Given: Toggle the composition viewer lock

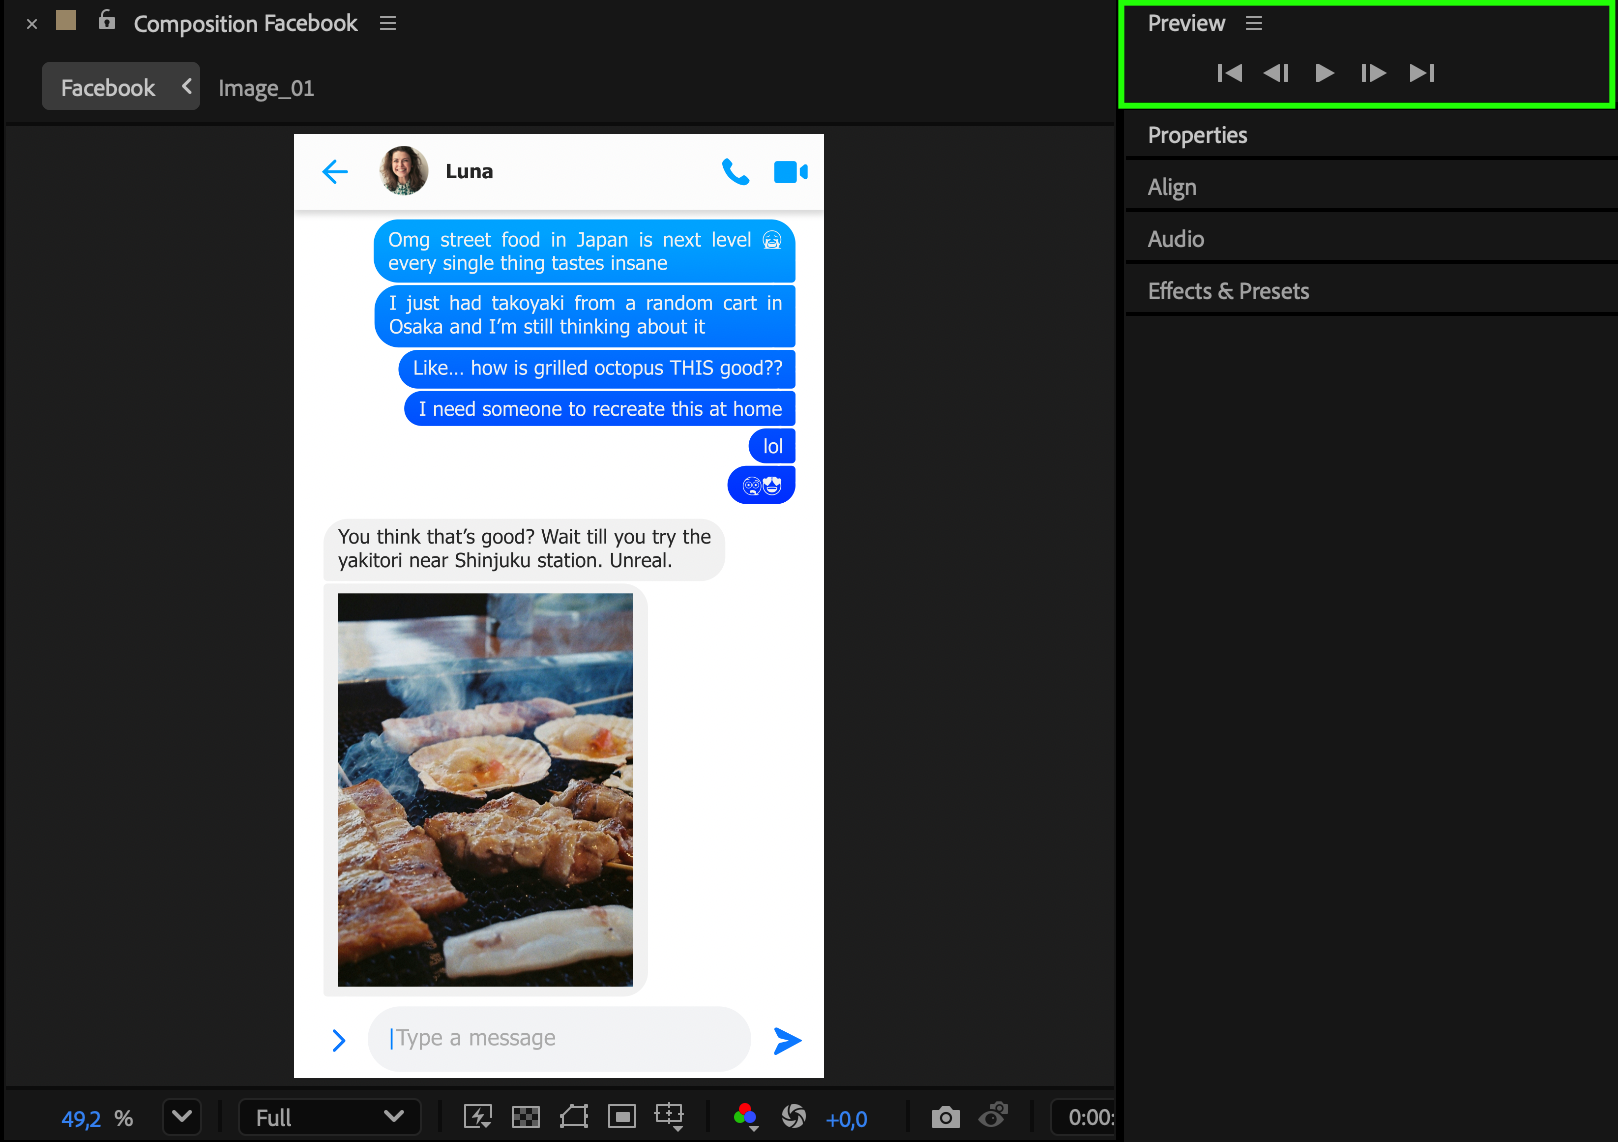Looking at the screenshot, I should point(107,21).
